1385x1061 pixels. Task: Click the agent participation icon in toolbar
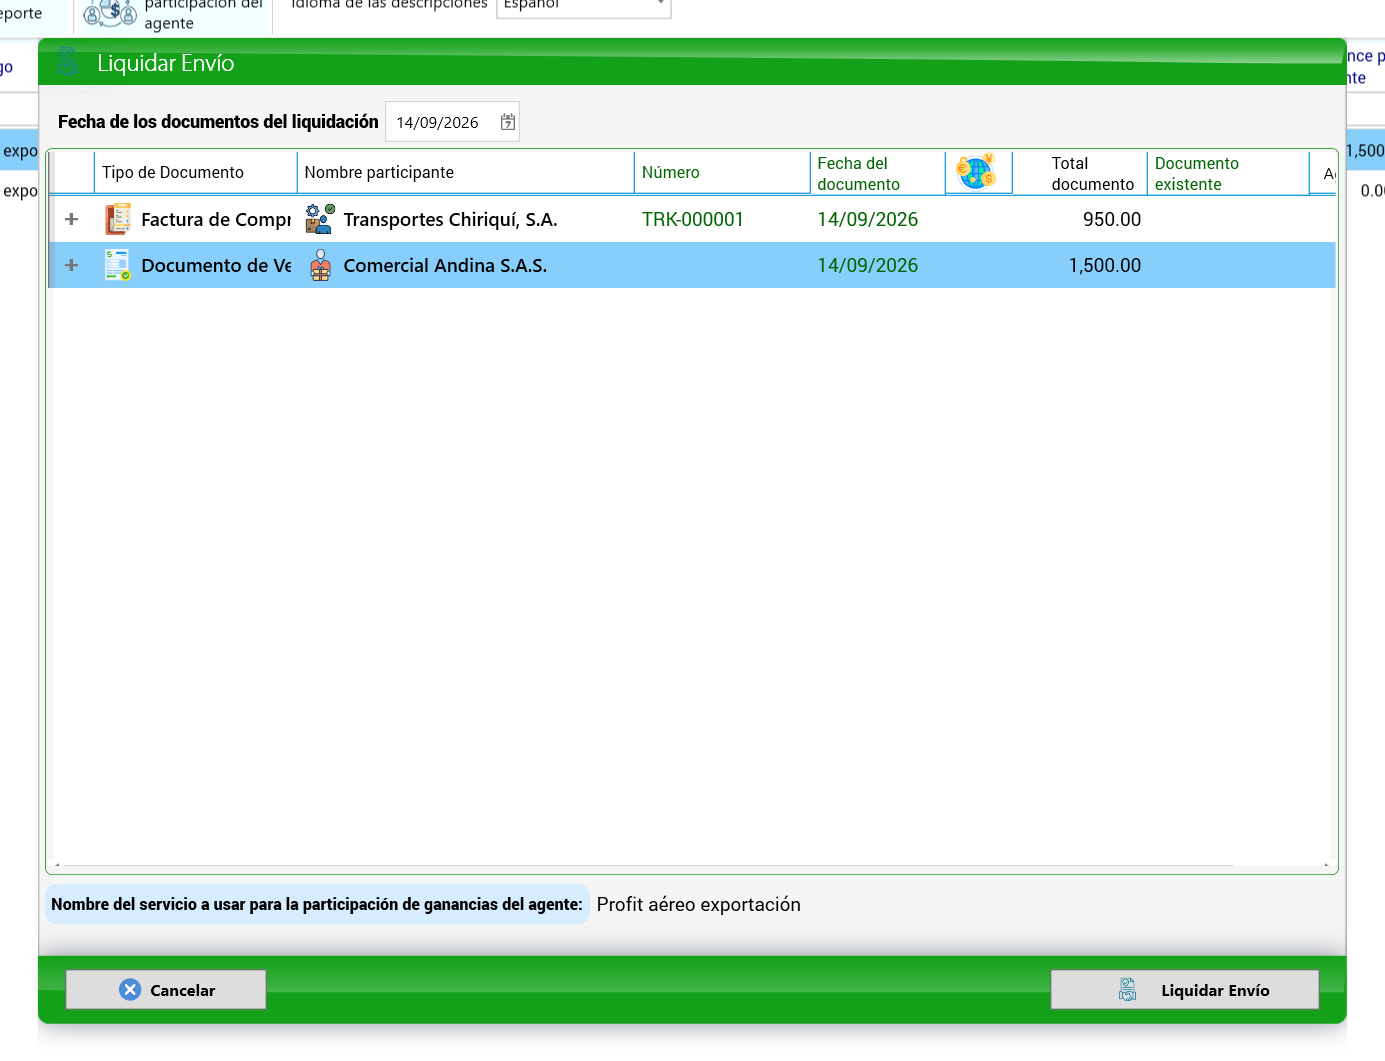pos(110,12)
